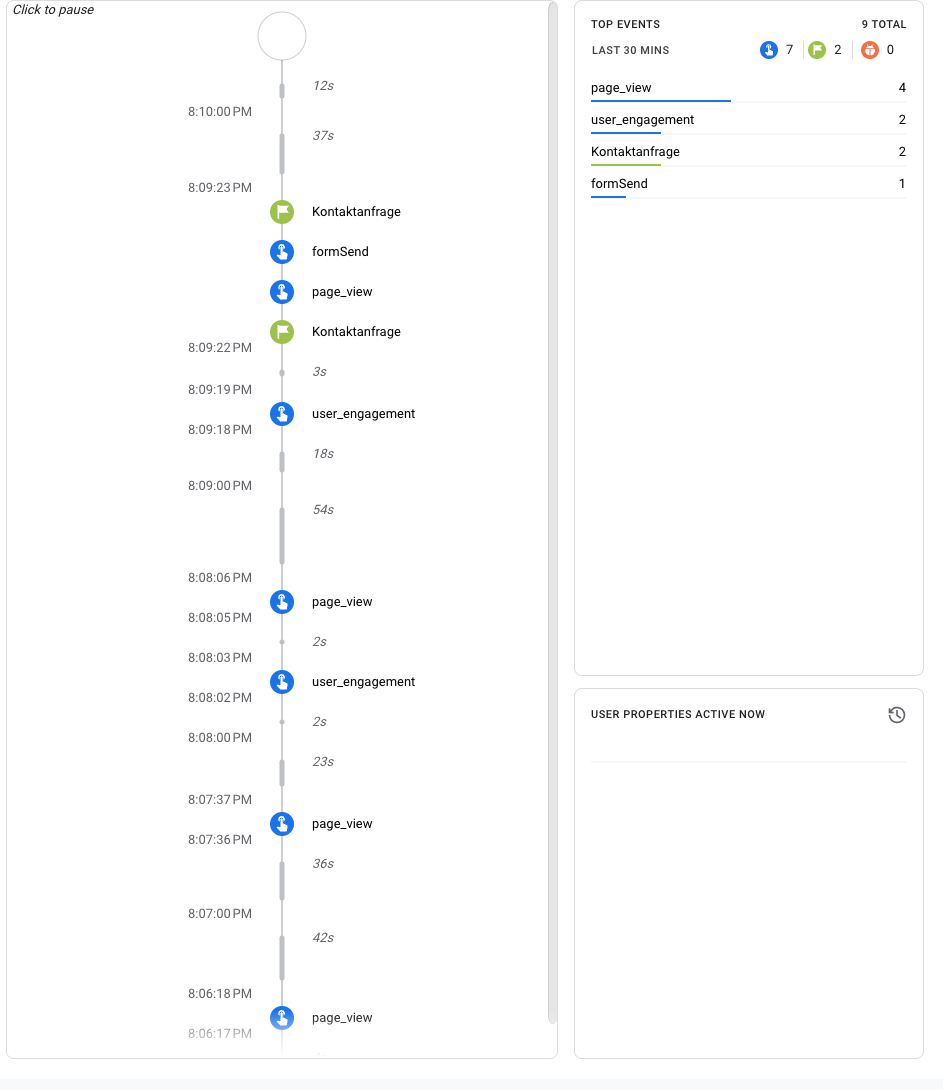Click the page_view icon near 8:07:37 PM

(282, 824)
